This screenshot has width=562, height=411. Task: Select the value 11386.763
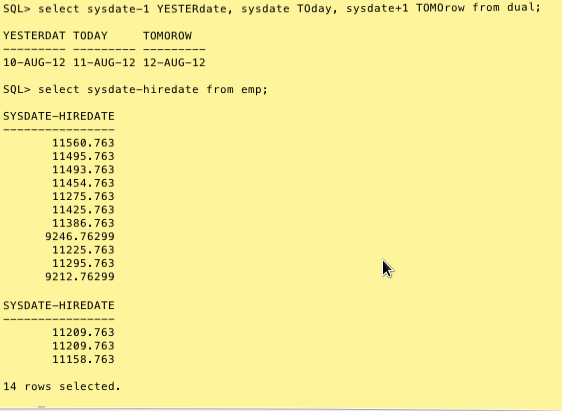(84, 223)
